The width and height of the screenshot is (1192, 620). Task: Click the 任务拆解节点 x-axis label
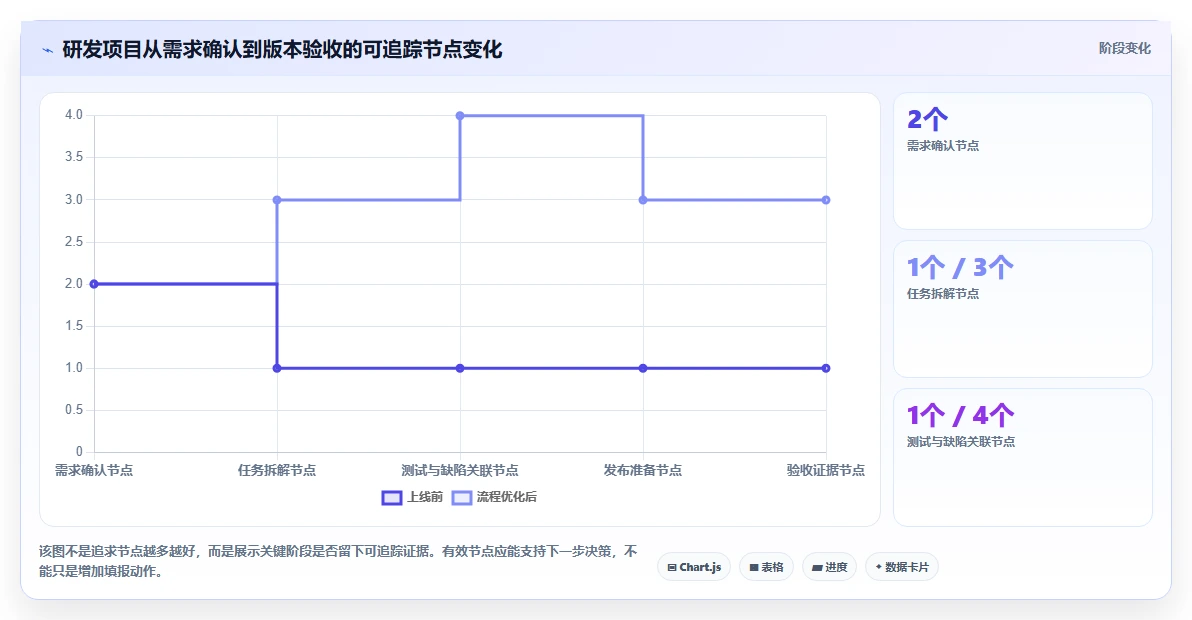(x=277, y=470)
